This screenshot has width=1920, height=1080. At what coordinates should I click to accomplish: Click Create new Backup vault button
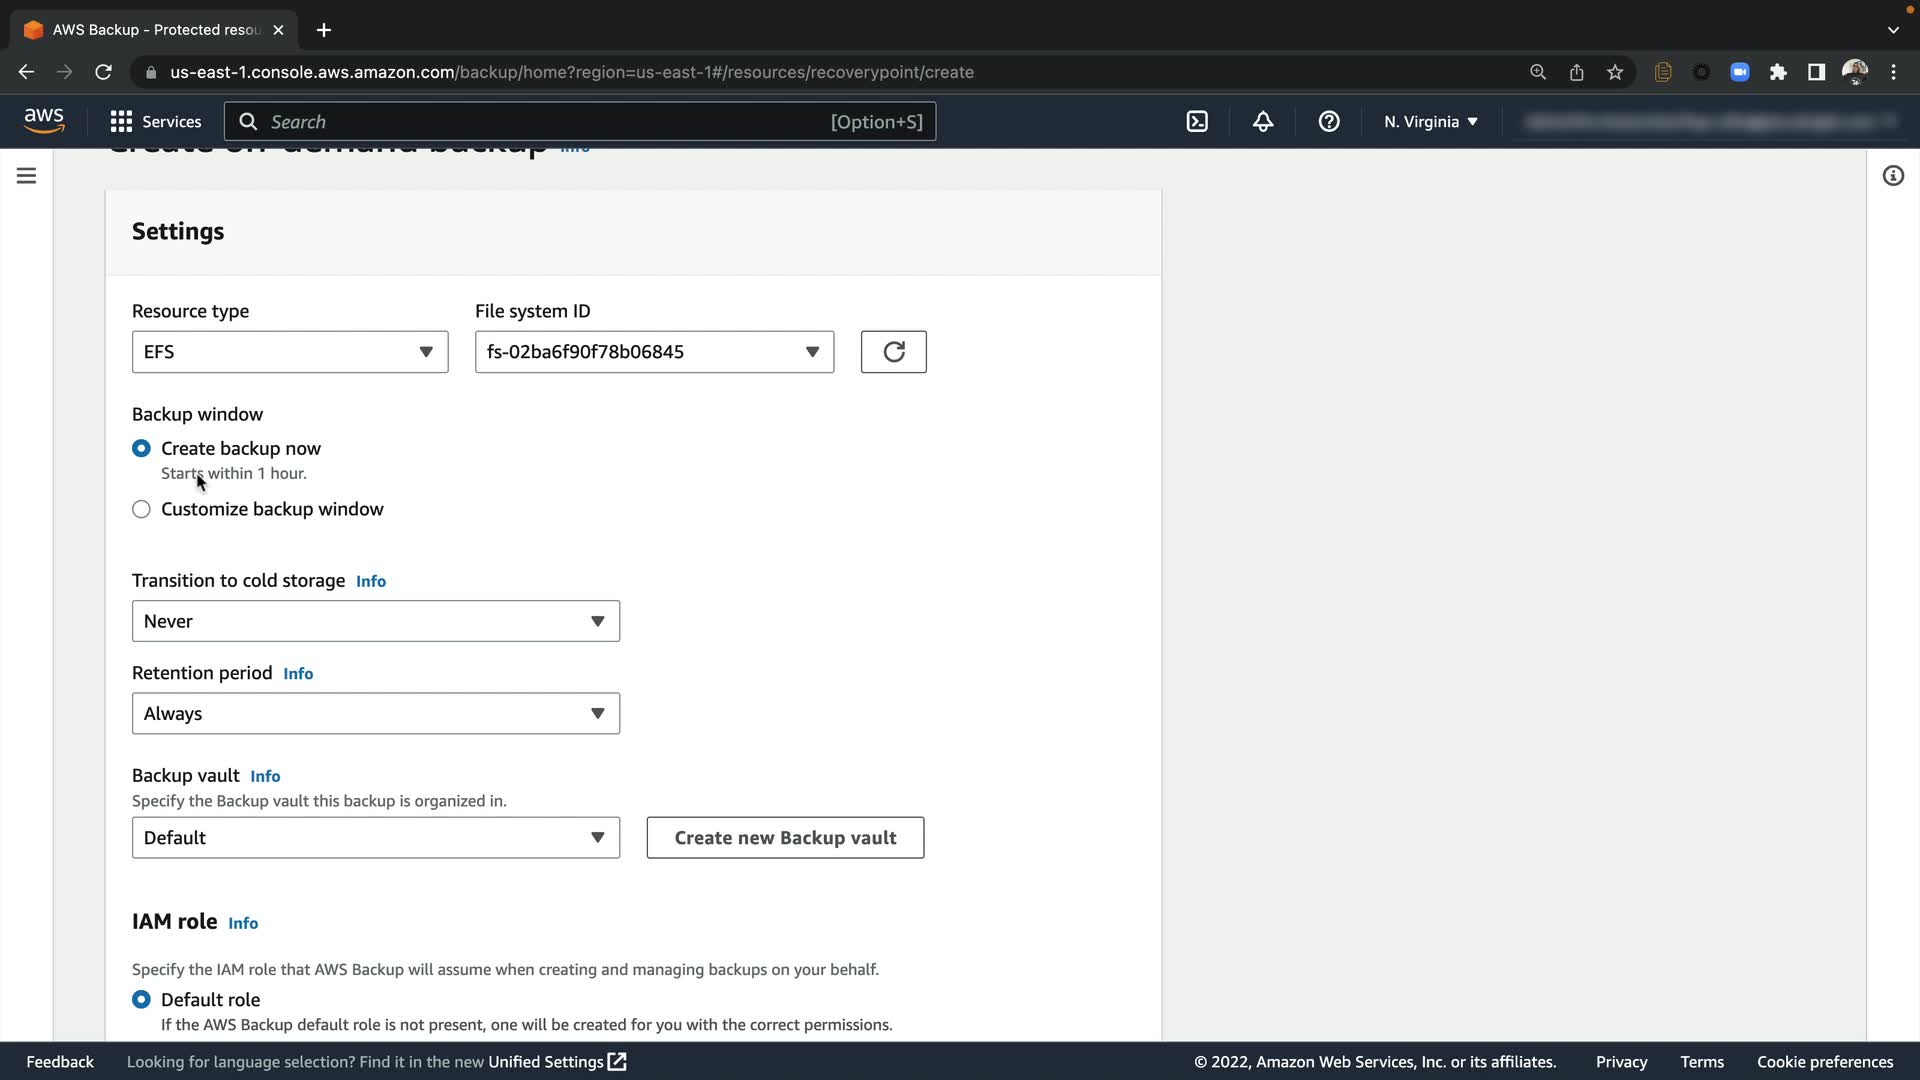(785, 838)
